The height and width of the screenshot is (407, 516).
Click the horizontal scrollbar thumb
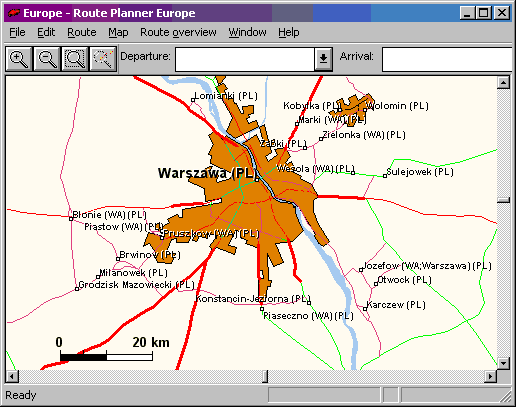coord(265,376)
